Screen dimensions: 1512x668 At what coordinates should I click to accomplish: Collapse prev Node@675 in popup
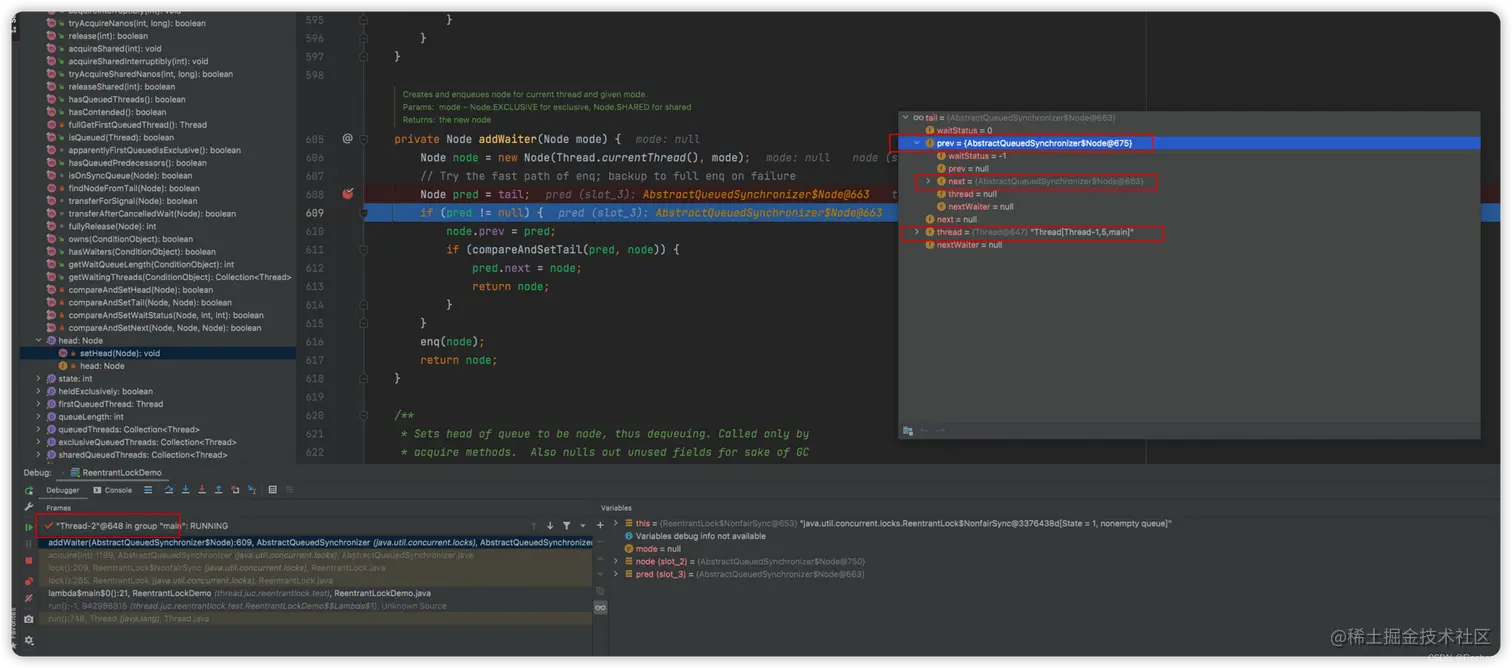pos(917,143)
